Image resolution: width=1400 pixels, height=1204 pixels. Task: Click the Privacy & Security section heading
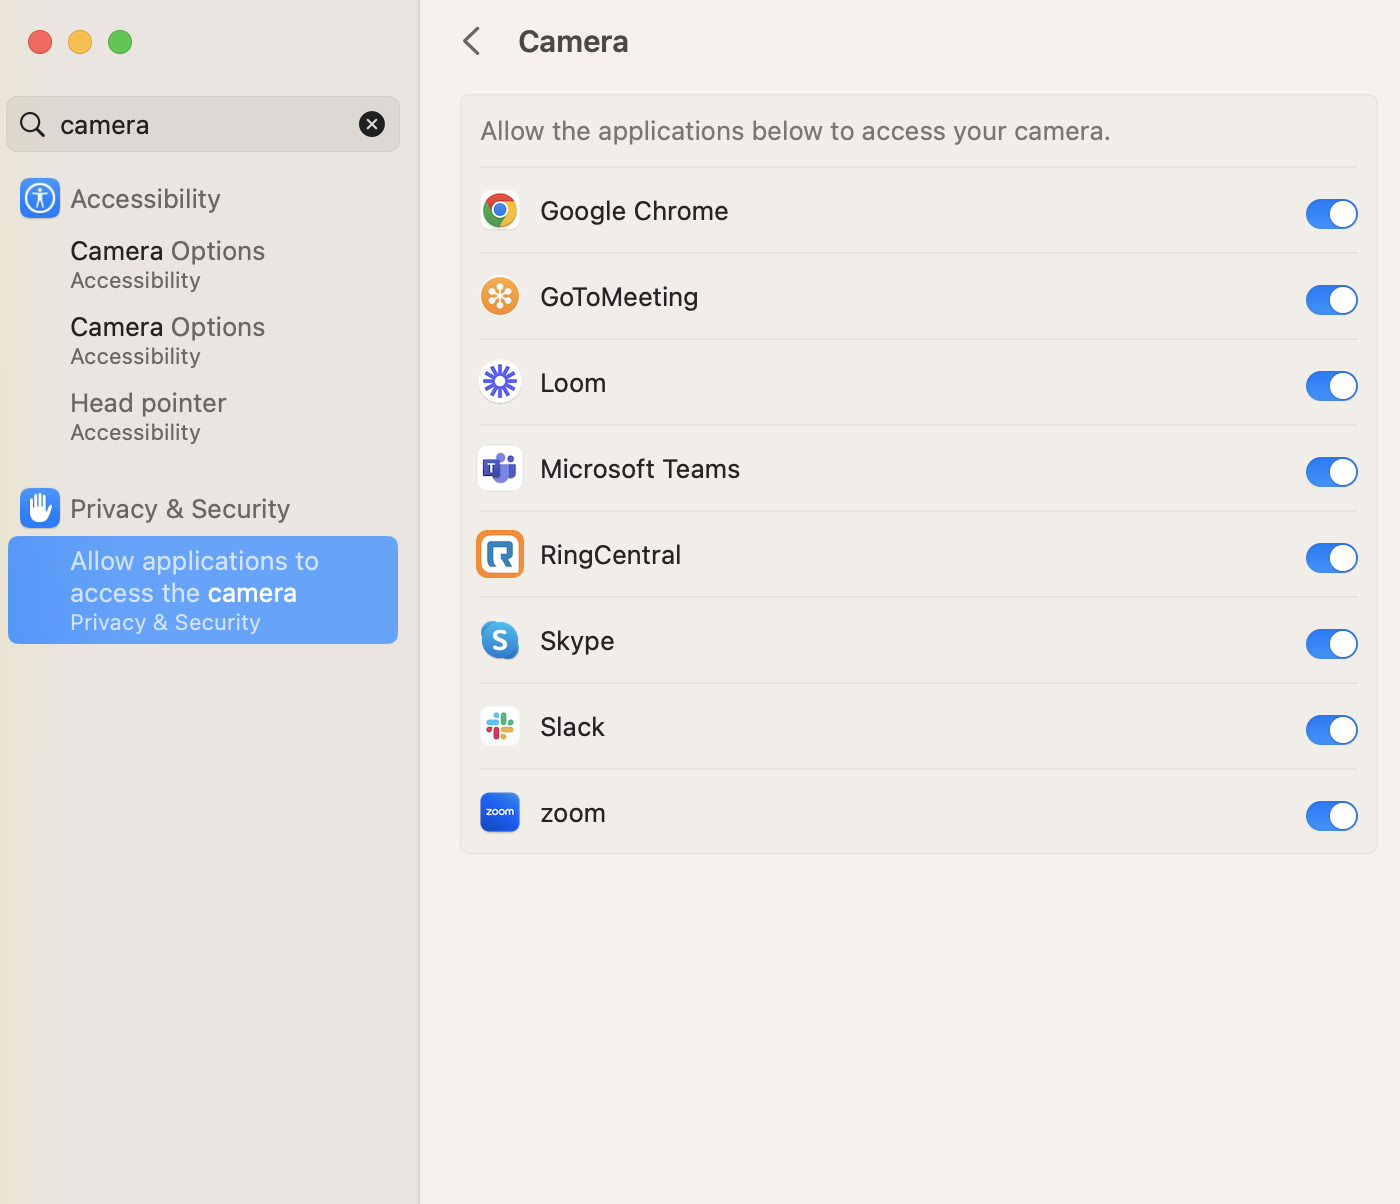pyautogui.click(x=180, y=509)
